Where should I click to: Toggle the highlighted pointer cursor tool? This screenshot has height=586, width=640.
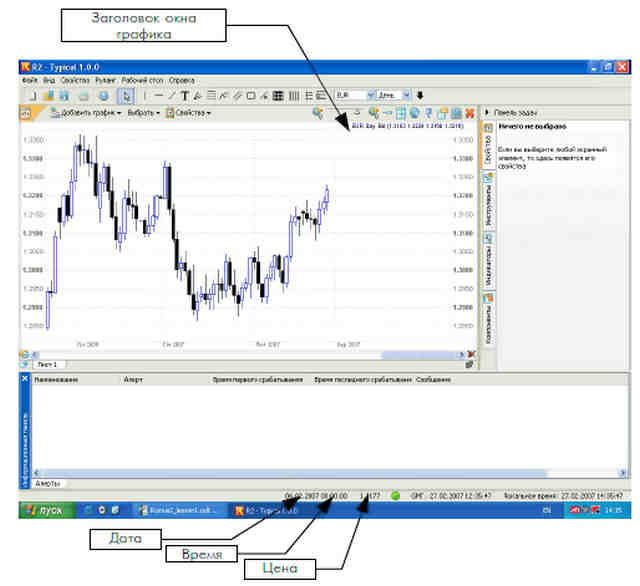(126, 96)
